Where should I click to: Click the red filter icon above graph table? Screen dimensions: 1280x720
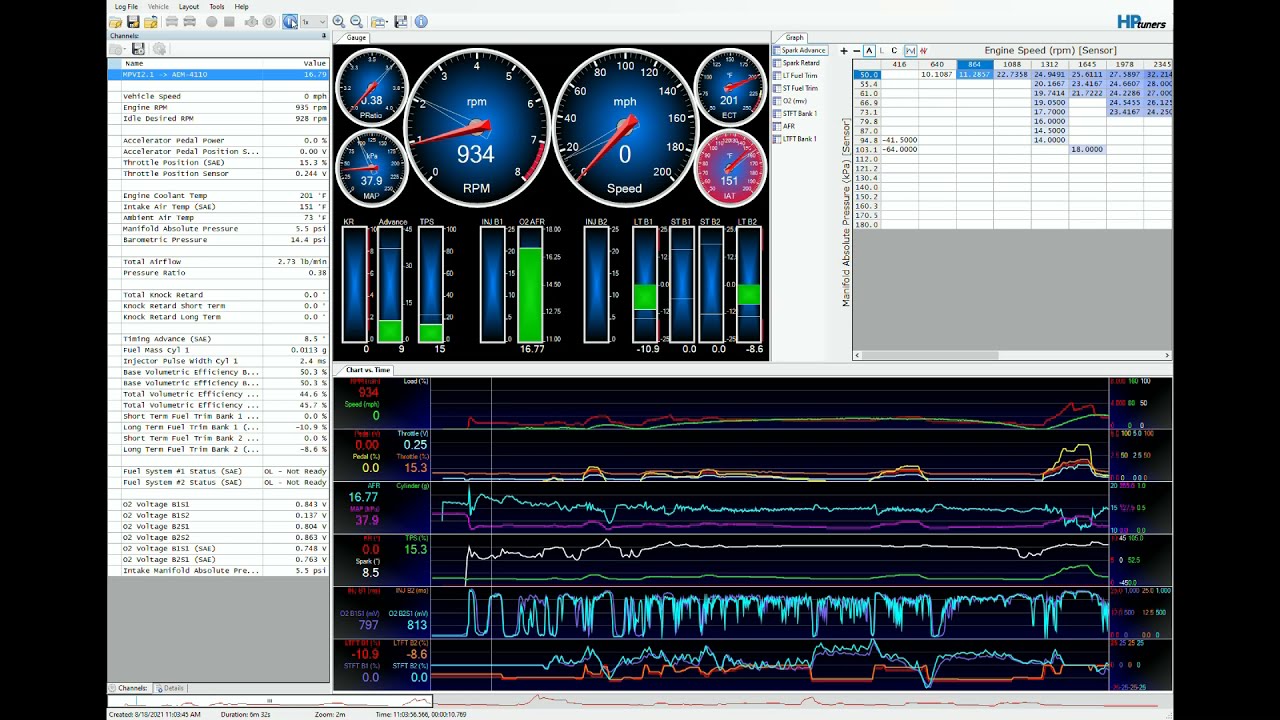tap(923, 51)
